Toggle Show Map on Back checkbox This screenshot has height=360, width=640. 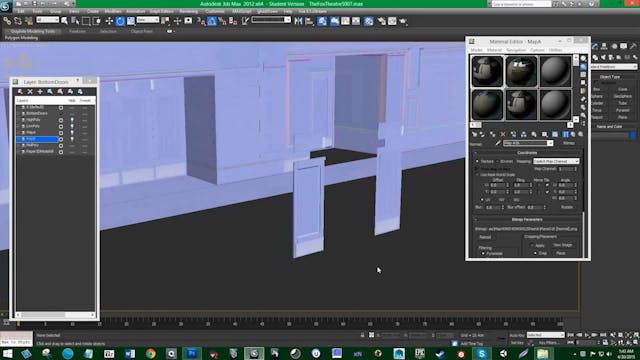click(478, 169)
